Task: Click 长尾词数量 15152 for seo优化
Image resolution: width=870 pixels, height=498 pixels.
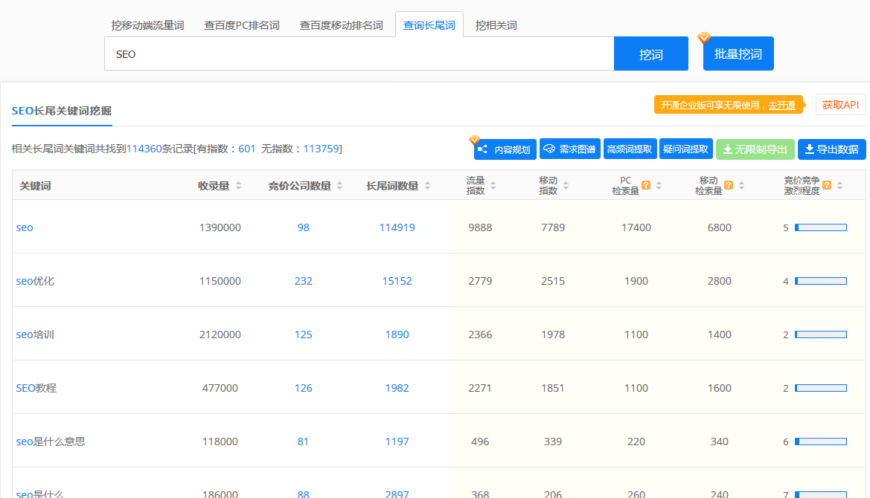Action: pyautogui.click(x=397, y=281)
